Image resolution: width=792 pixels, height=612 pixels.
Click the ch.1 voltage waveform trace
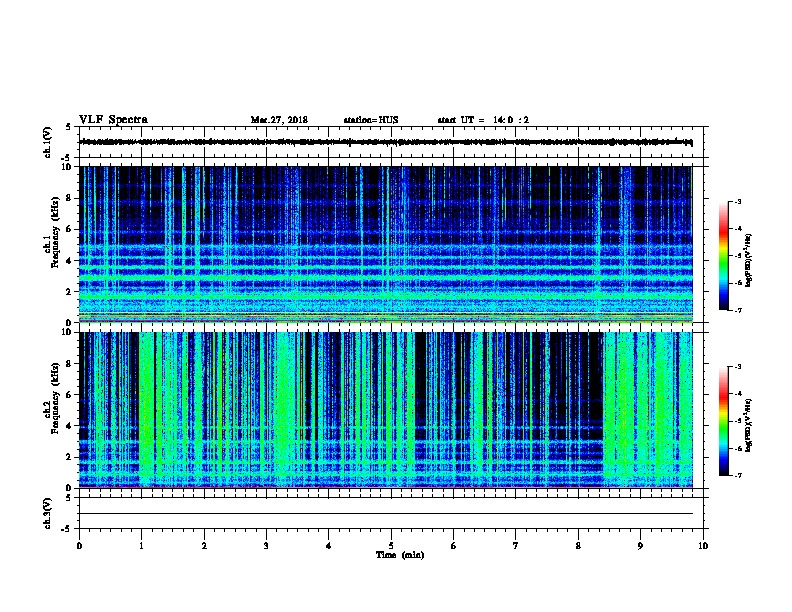coord(386,142)
